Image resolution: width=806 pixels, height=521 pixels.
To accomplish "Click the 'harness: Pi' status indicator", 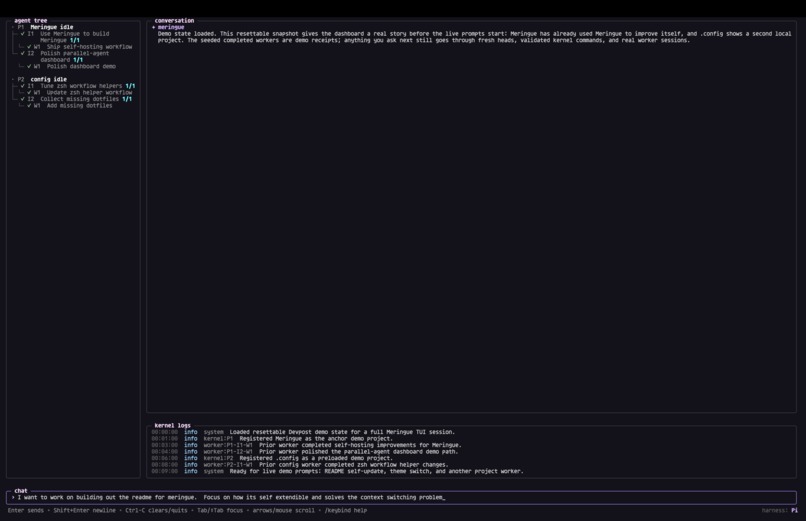I will (780, 511).
